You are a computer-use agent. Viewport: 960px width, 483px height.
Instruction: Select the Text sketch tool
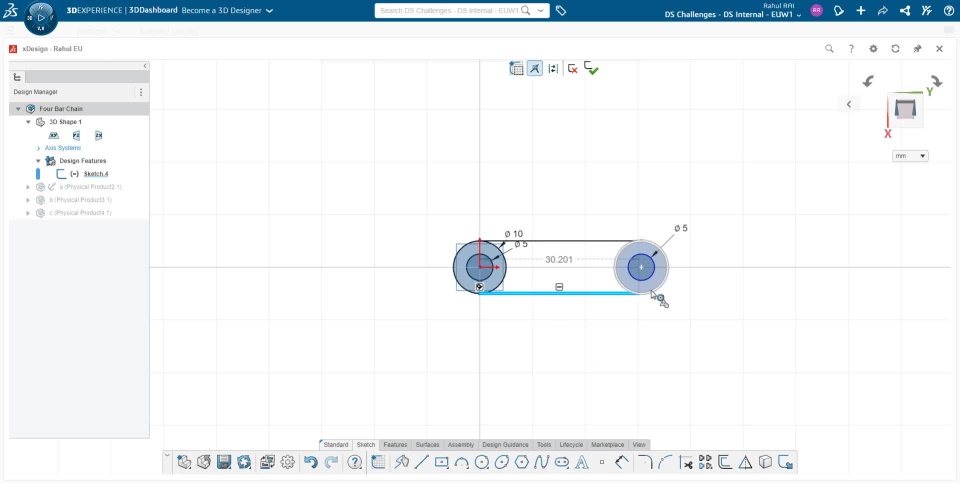pos(582,462)
